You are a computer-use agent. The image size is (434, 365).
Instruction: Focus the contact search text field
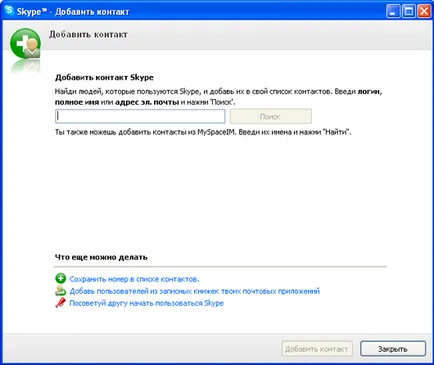(140, 116)
